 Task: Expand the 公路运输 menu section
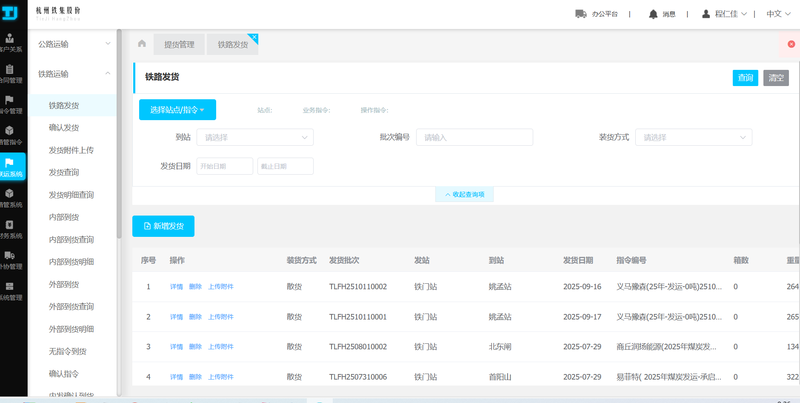pyautogui.click(x=75, y=44)
